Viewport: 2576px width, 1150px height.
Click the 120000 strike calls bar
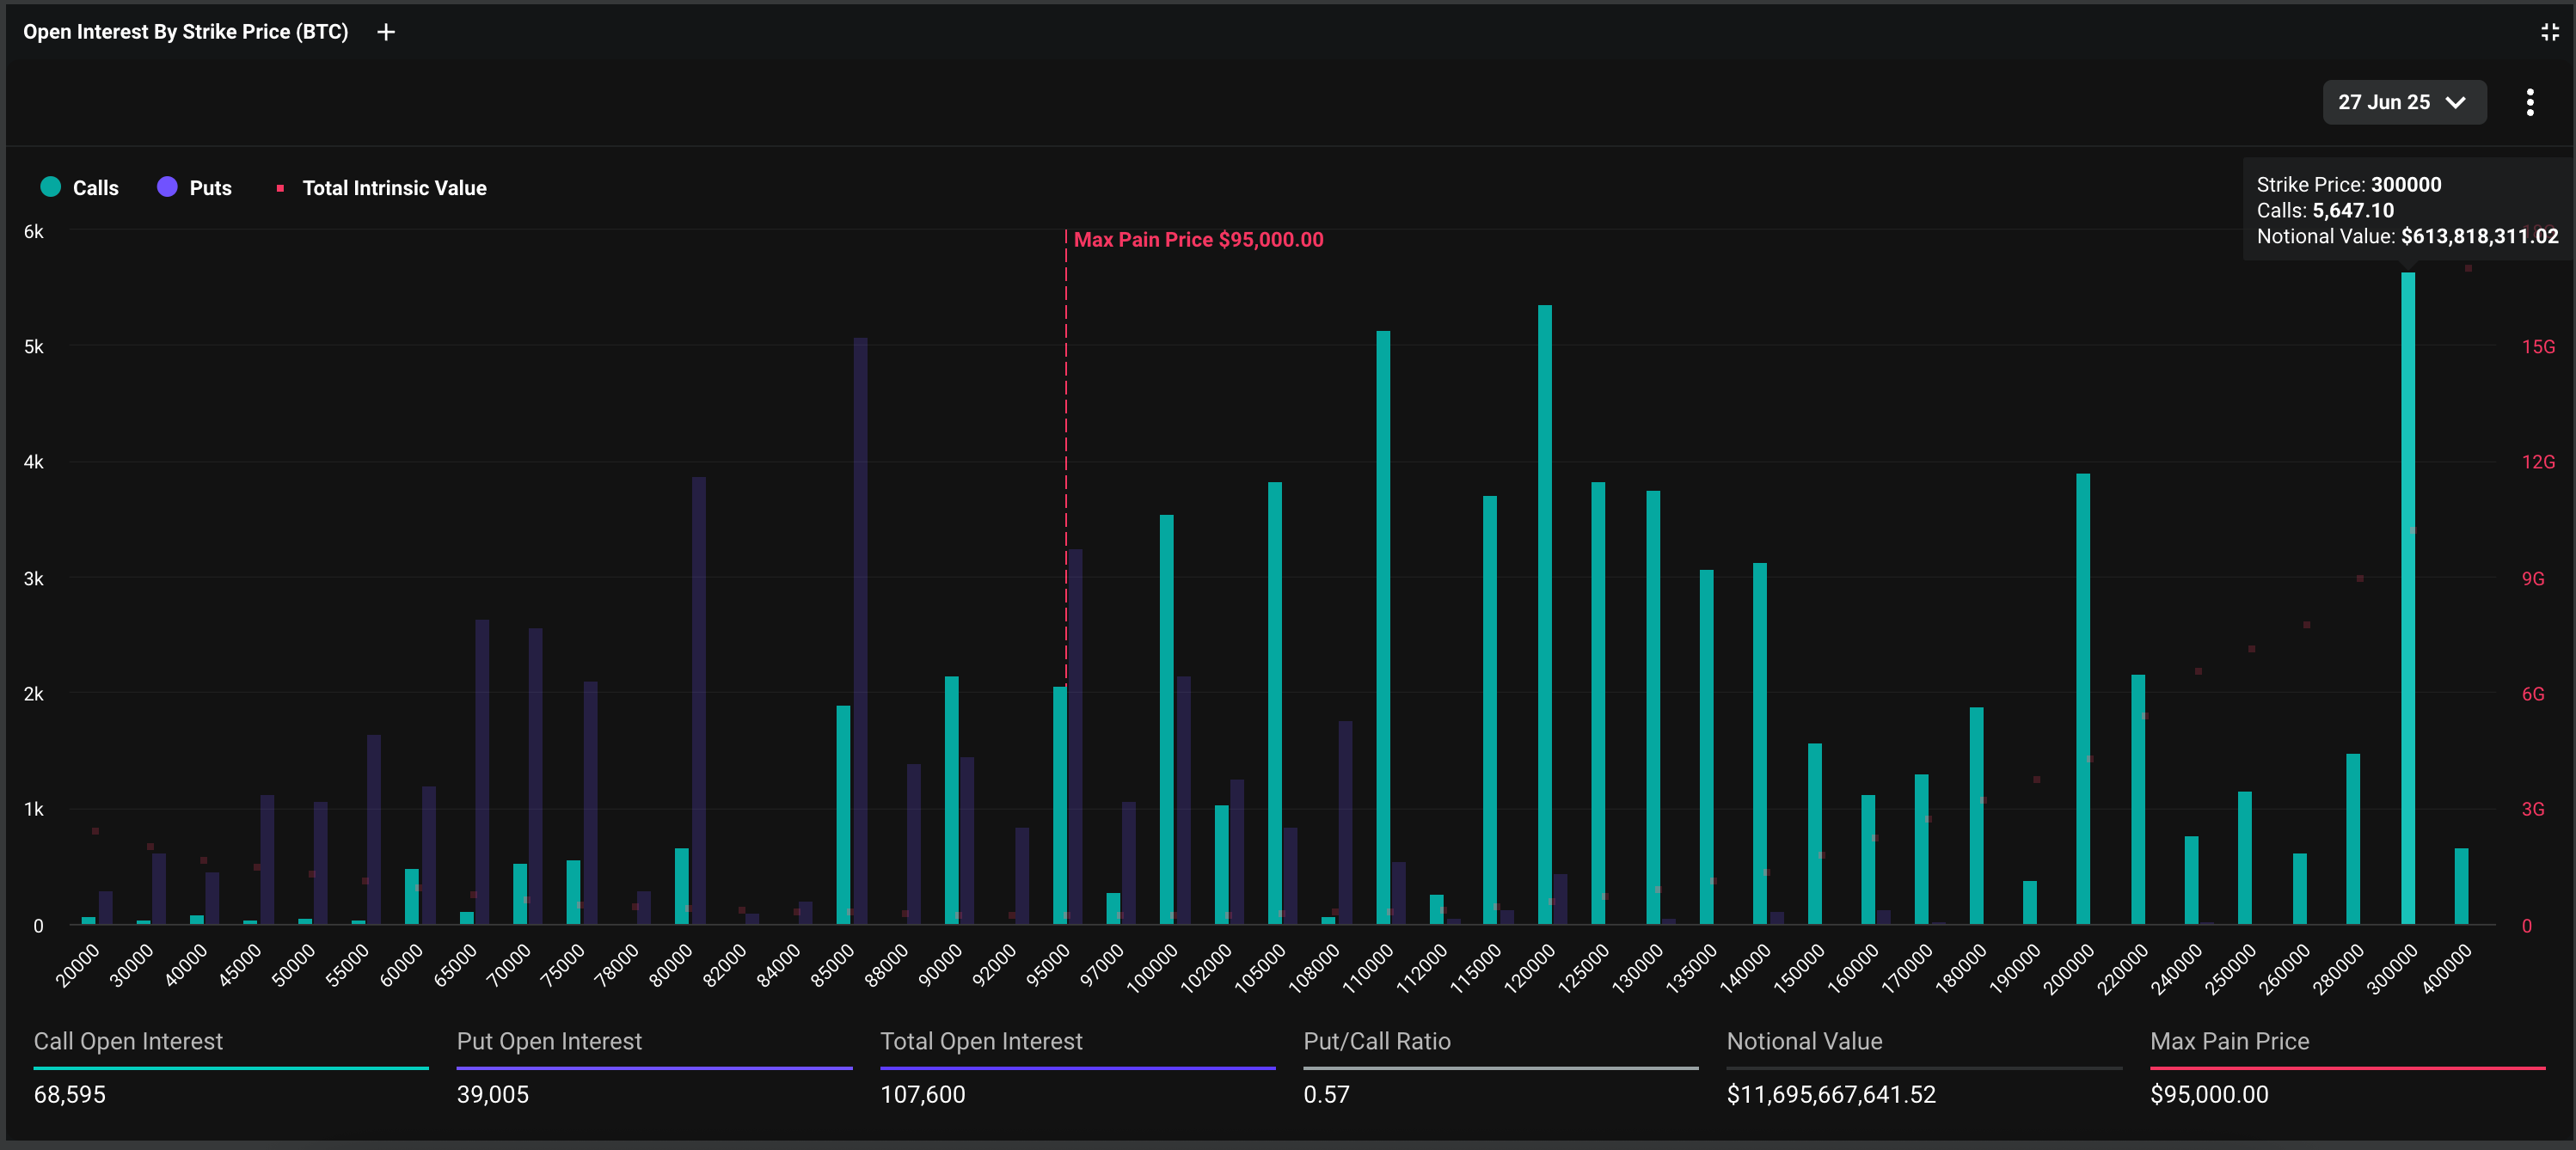[1544, 615]
